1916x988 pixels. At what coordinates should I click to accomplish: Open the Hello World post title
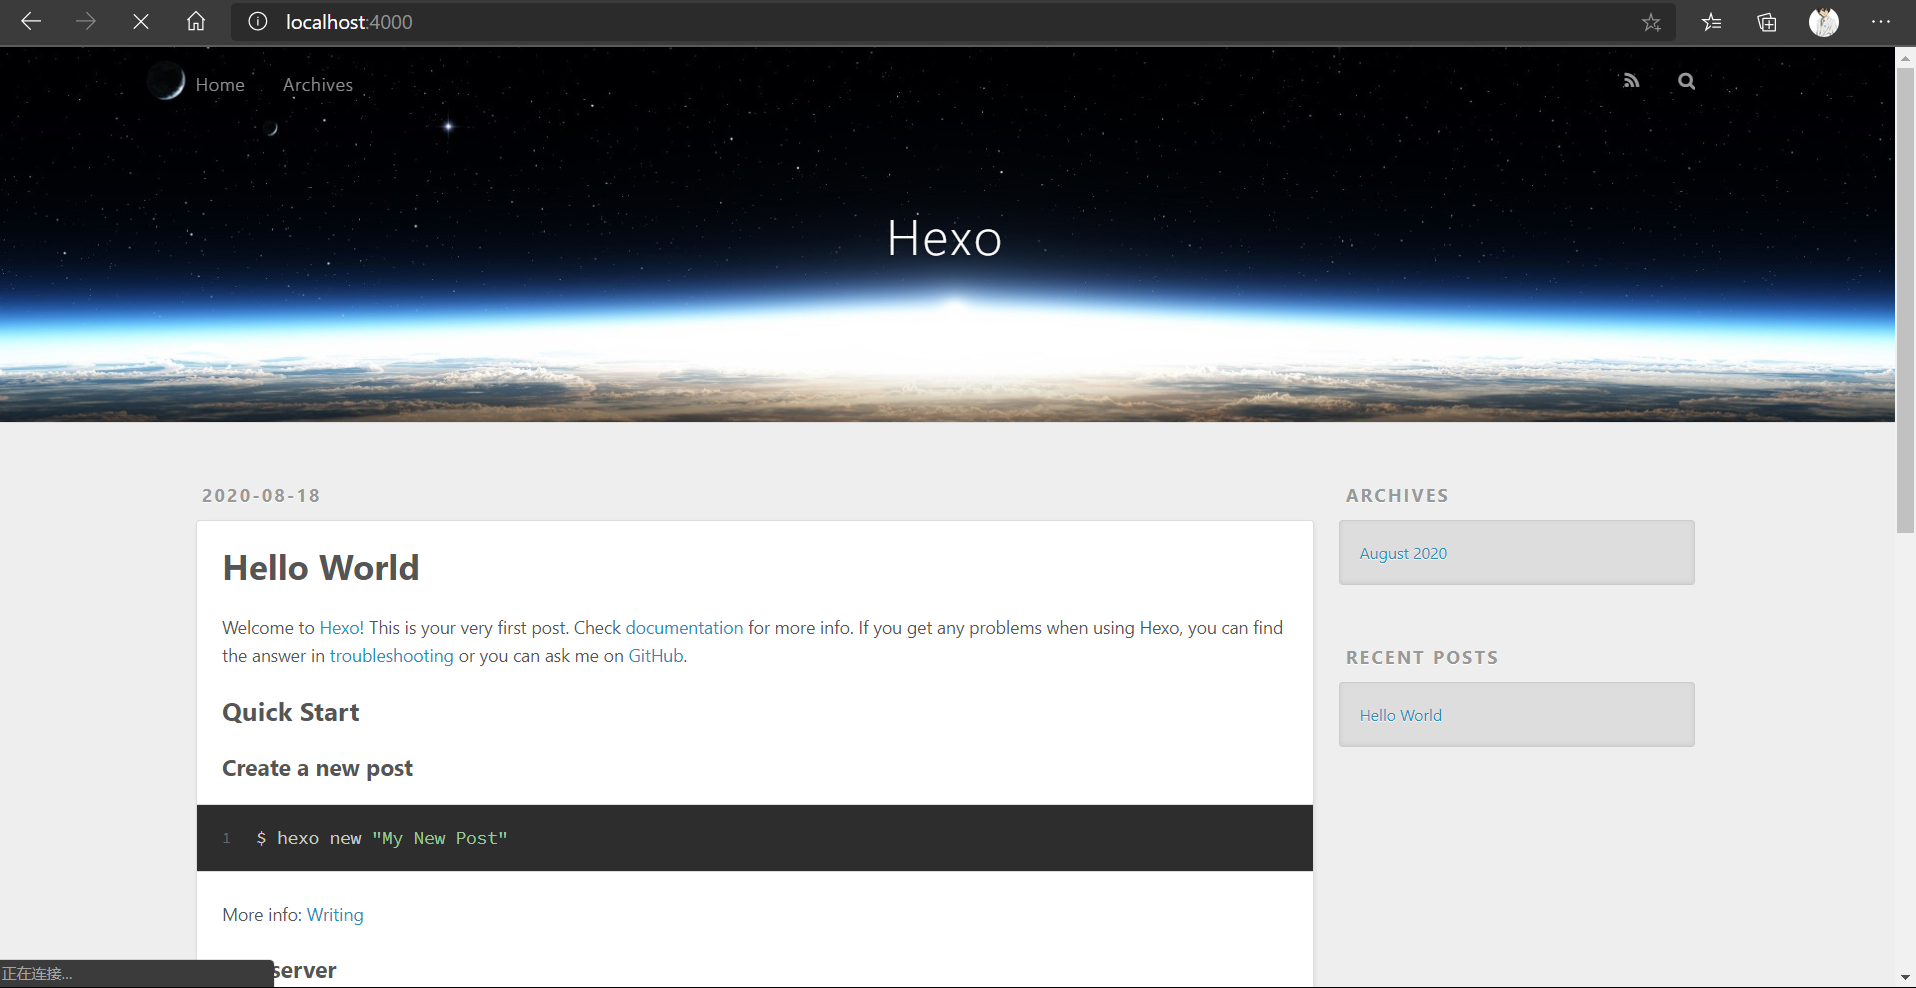(321, 568)
